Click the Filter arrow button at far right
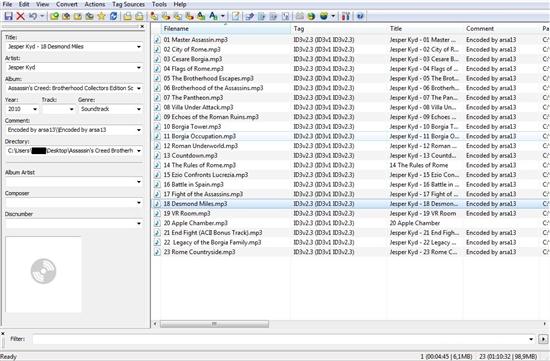Image resolution: width=550 pixels, height=361 pixels. point(543,339)
